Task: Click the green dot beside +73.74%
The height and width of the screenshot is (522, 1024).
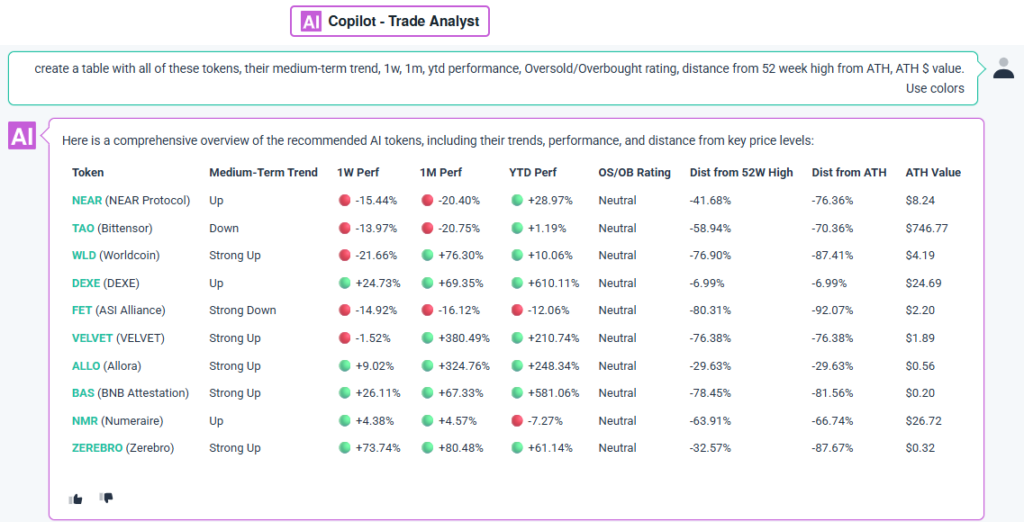Action: point(345,448)
